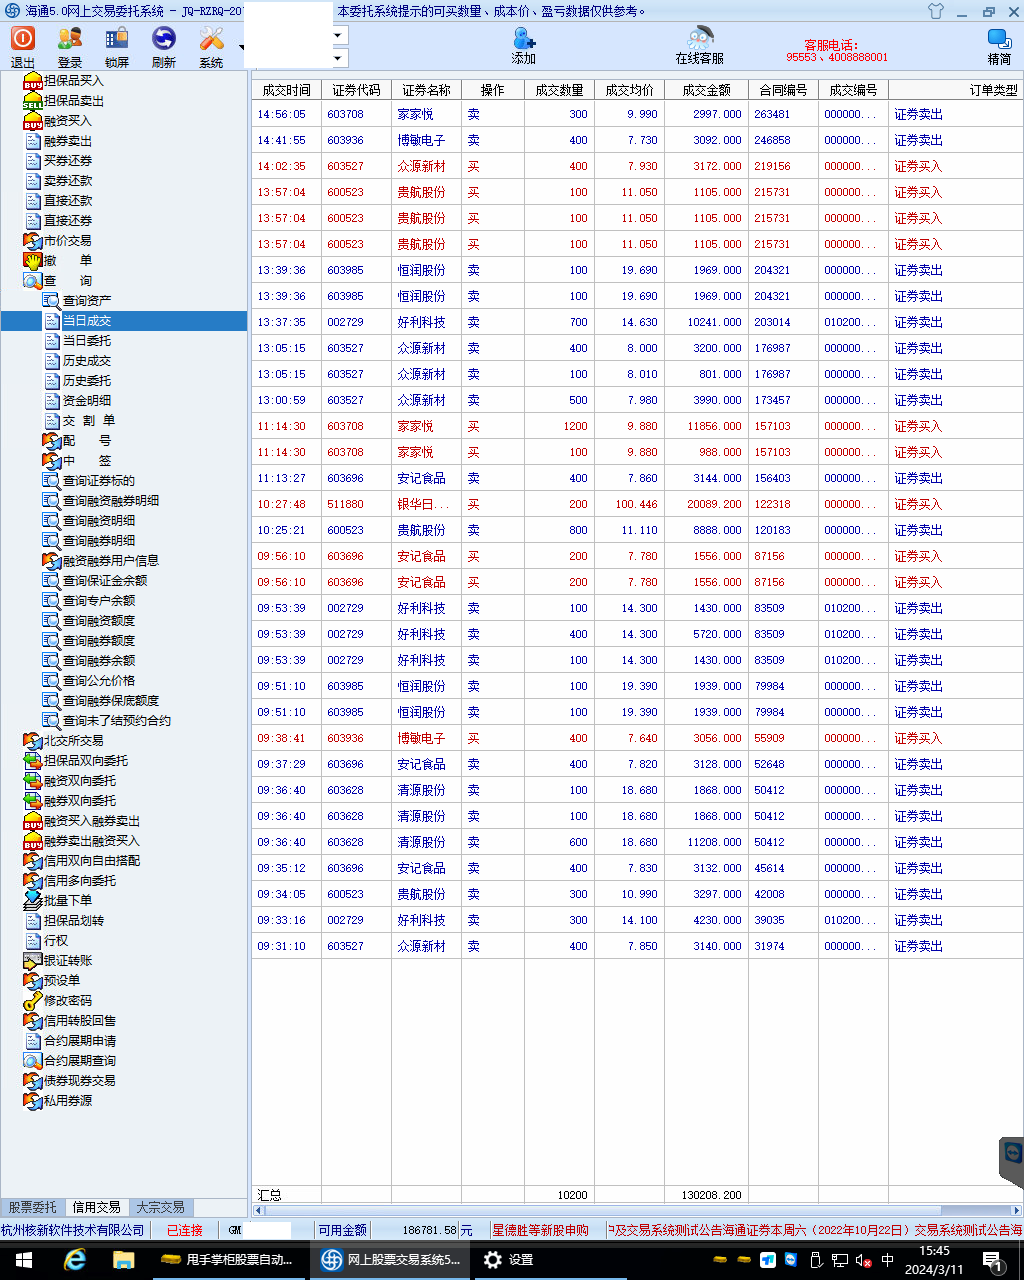Image resolution: width=1024 pixels, height=1280 pixels.
Task: Click the 修改密码 key icon
Action: [x=33, y=1000]
